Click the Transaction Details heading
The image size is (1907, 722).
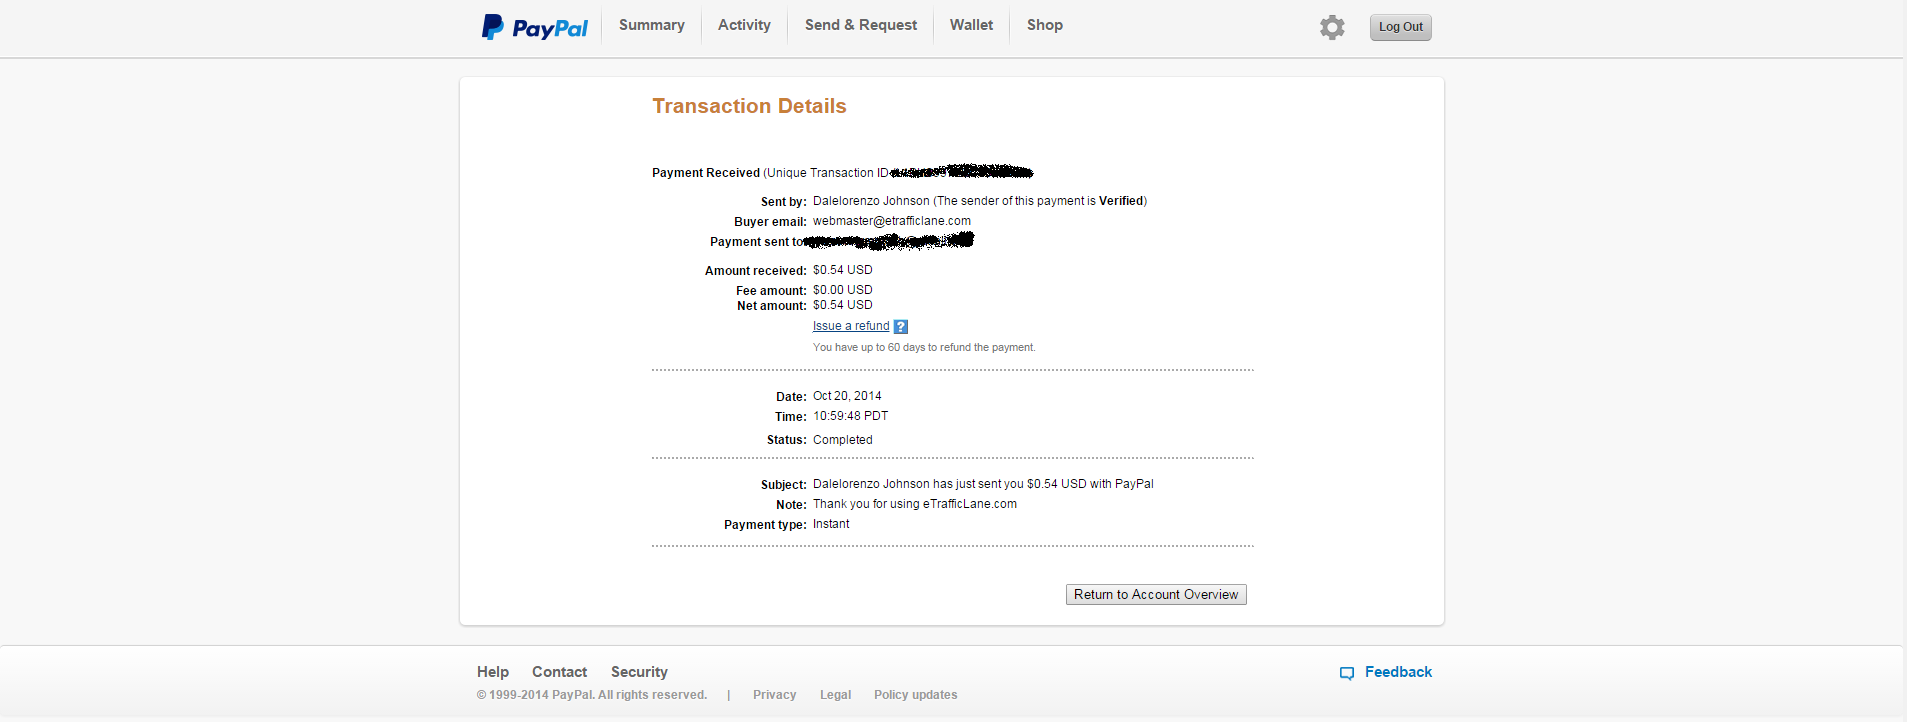[750, 106]
